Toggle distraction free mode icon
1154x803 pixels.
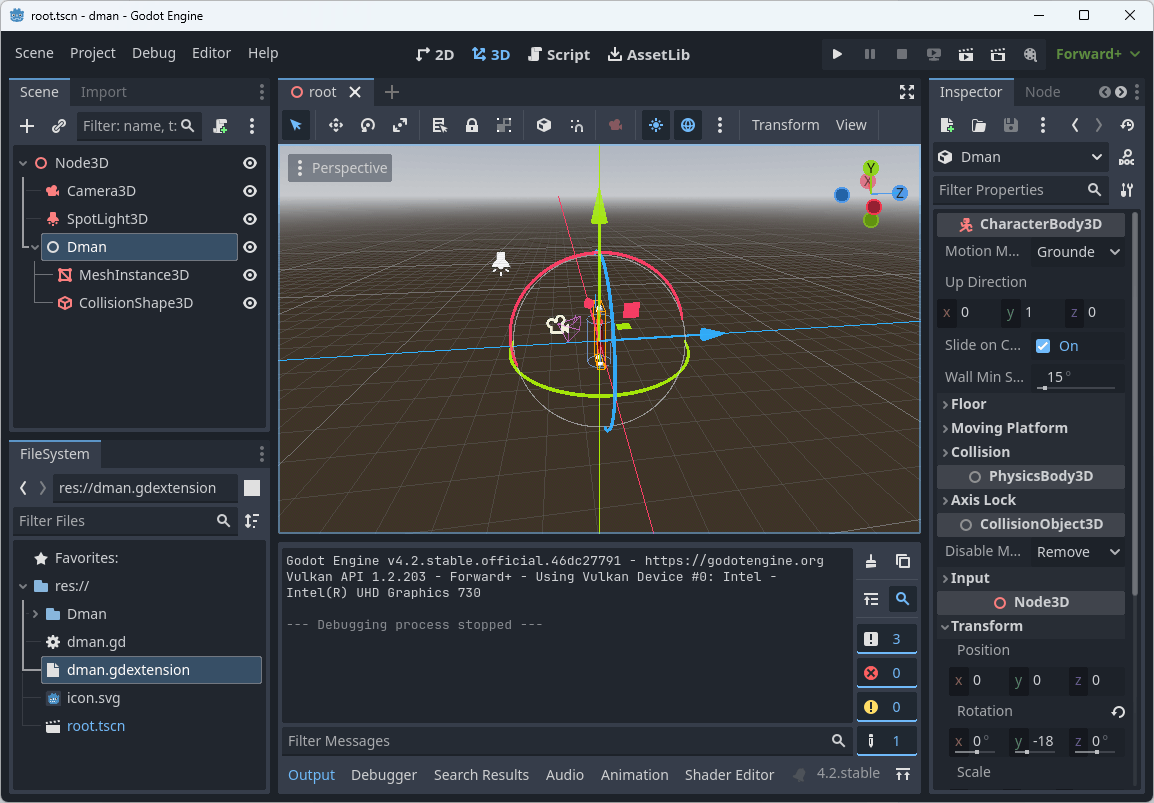click(x=907, y=92)
